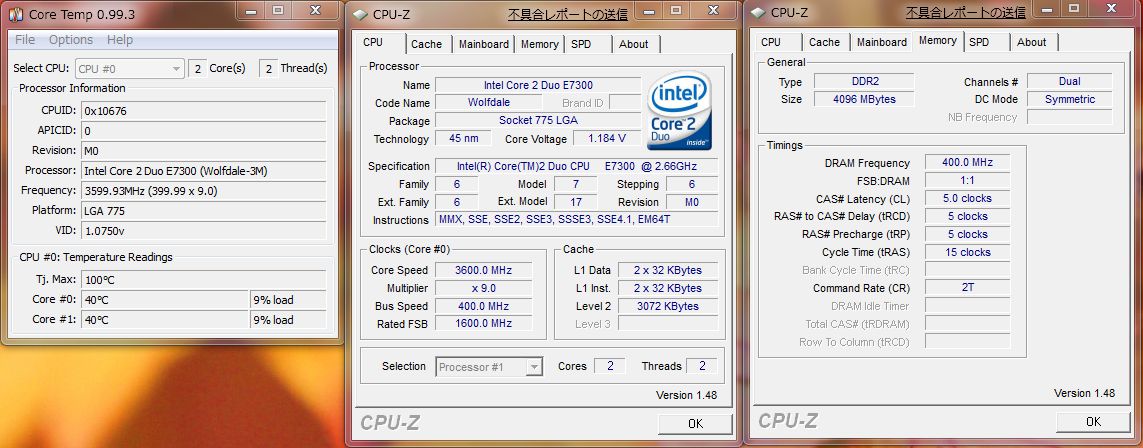
Task: Click OK in the right CPU-Z window
Action: pos(1093,421)
